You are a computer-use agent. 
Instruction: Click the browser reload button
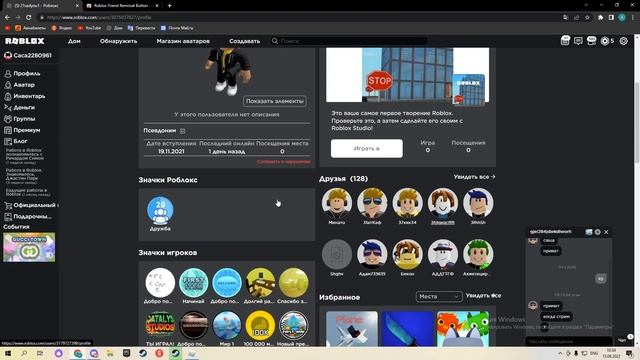pos(28,18)
